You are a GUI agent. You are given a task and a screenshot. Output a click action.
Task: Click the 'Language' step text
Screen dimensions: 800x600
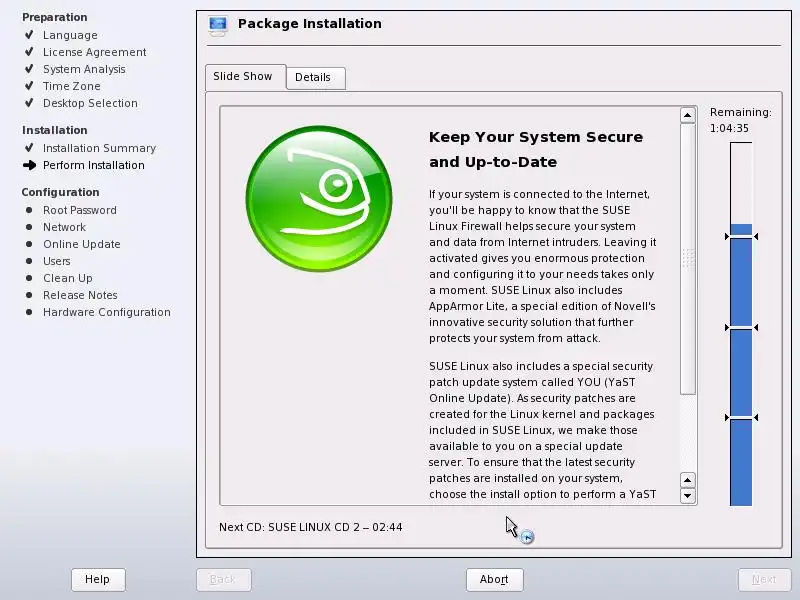pyautogui.click(x=70, y=35)
